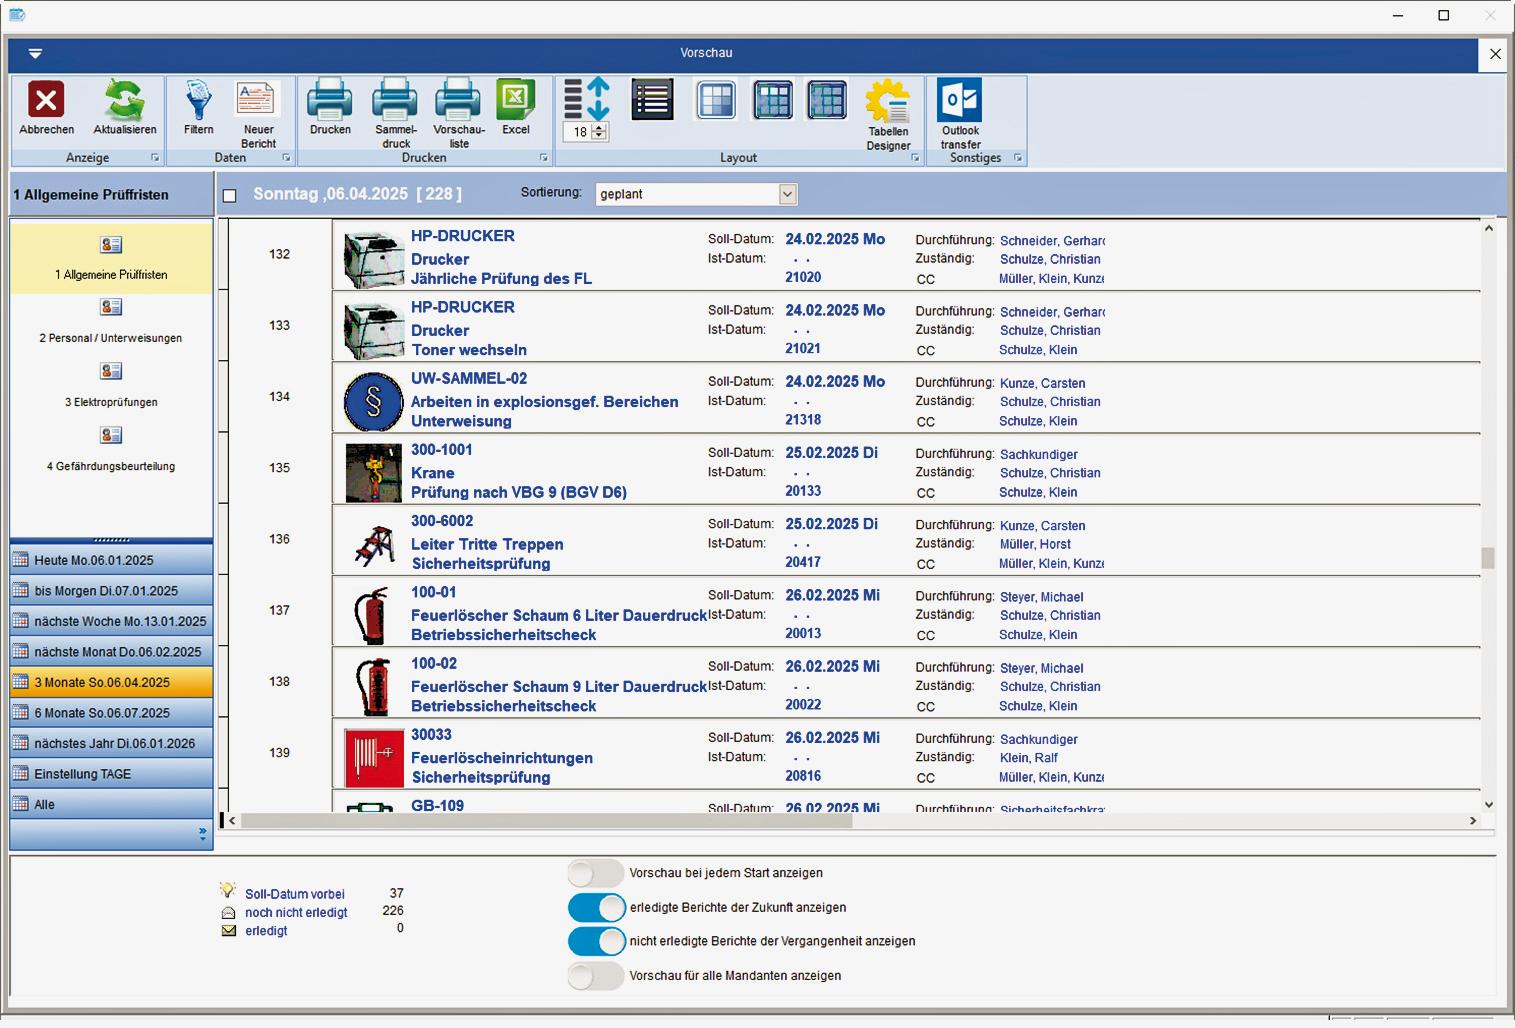
Task: Open the Sortierung dropdown showing geplant
Action: (x=696, y=194)
